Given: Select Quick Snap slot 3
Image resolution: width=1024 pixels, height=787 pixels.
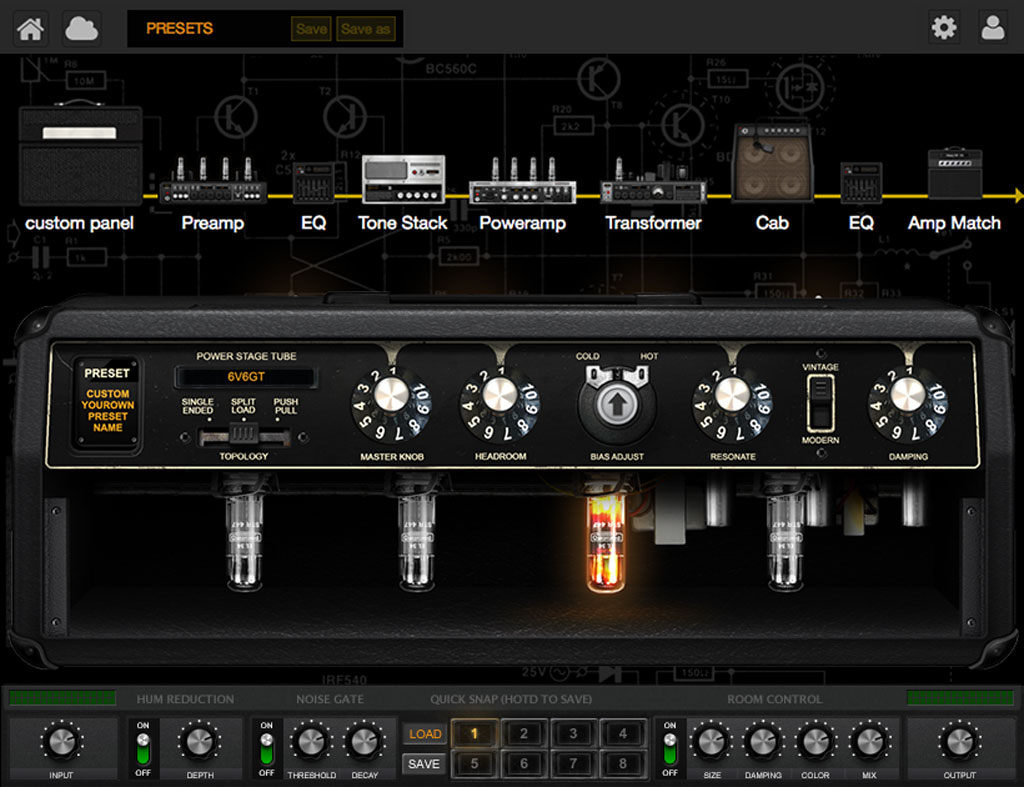Looking at the screenshot, I should tap(573, 733).
